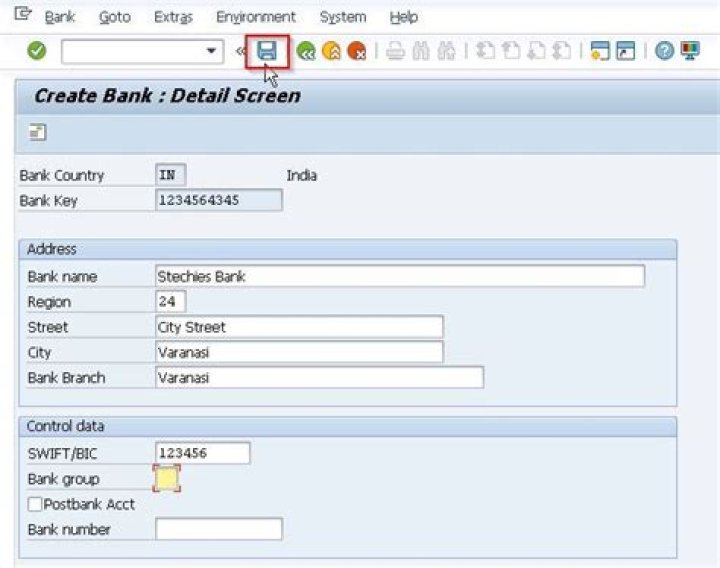The image size is (720, 568).
Task: Click the Create New Session icon
Action: coord(600,51)
